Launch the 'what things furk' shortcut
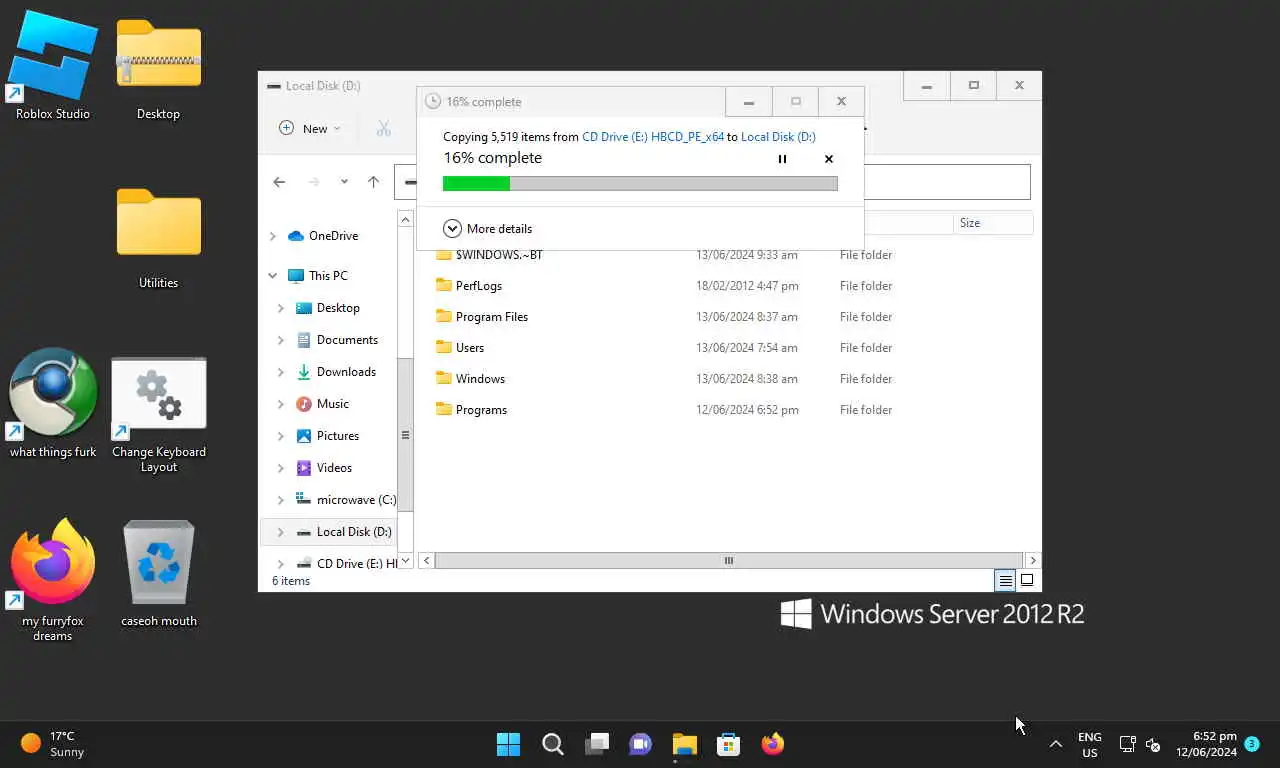 53,403
